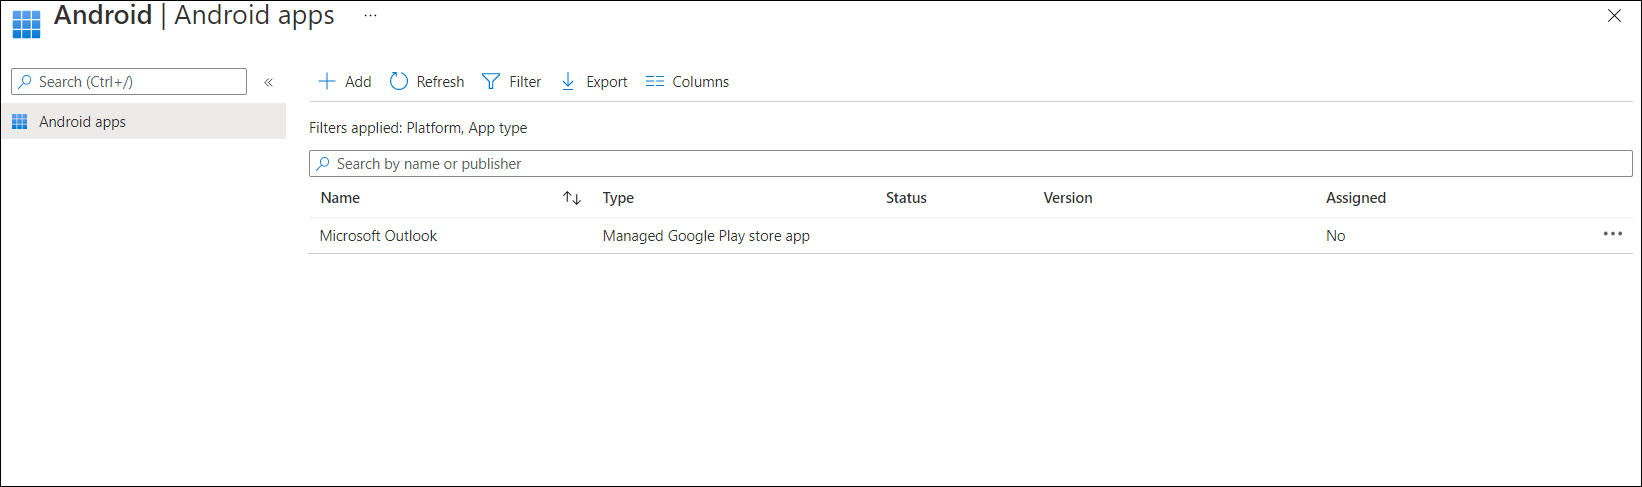Open the more options ellipsis beside page title
This screenshot has width=1642, height=487.
point(371,16)
